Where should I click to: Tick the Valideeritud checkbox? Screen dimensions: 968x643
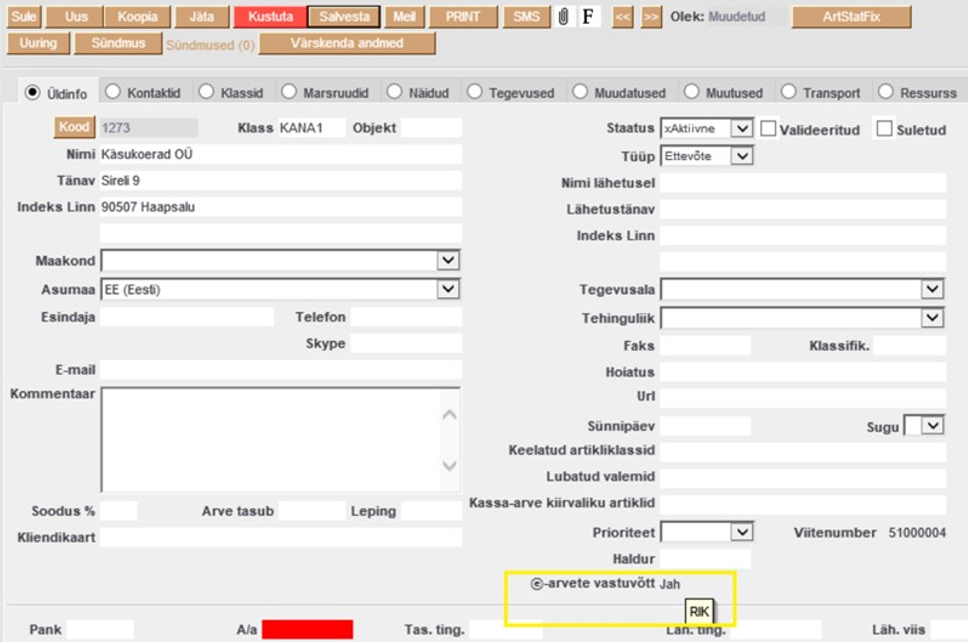(768, 129)
